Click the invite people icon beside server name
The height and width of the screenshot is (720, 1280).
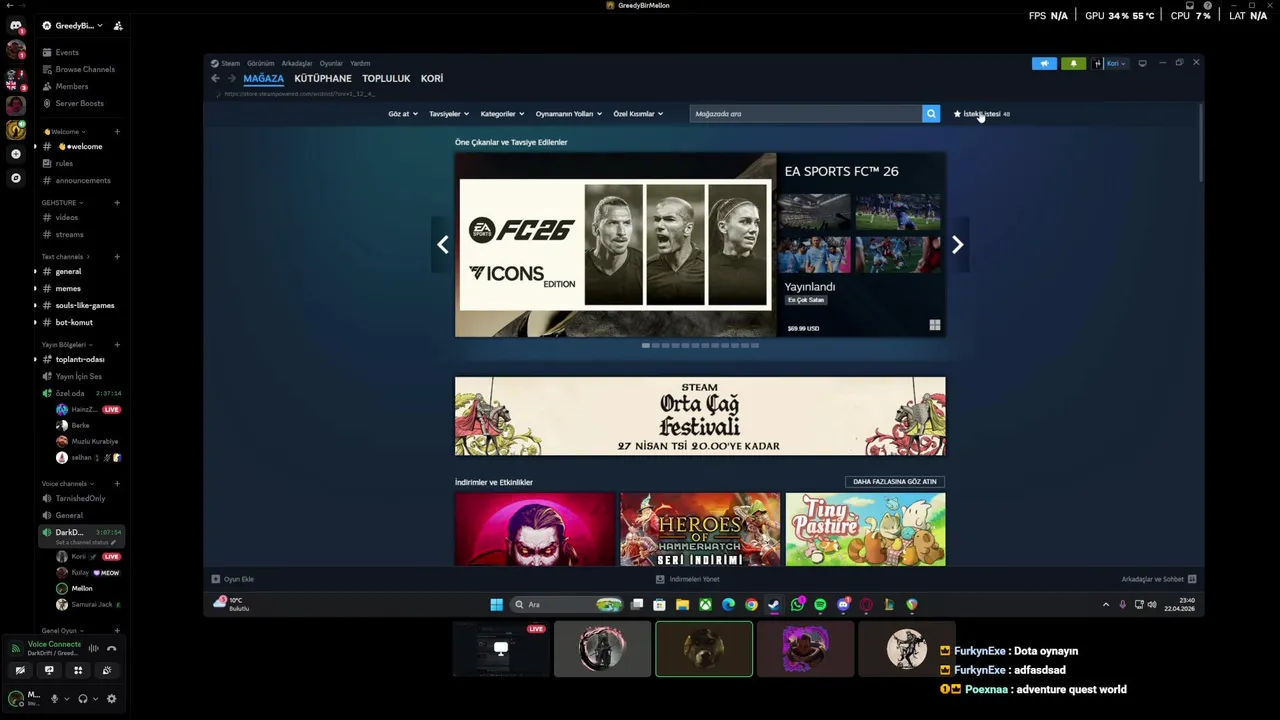point(118,26)
